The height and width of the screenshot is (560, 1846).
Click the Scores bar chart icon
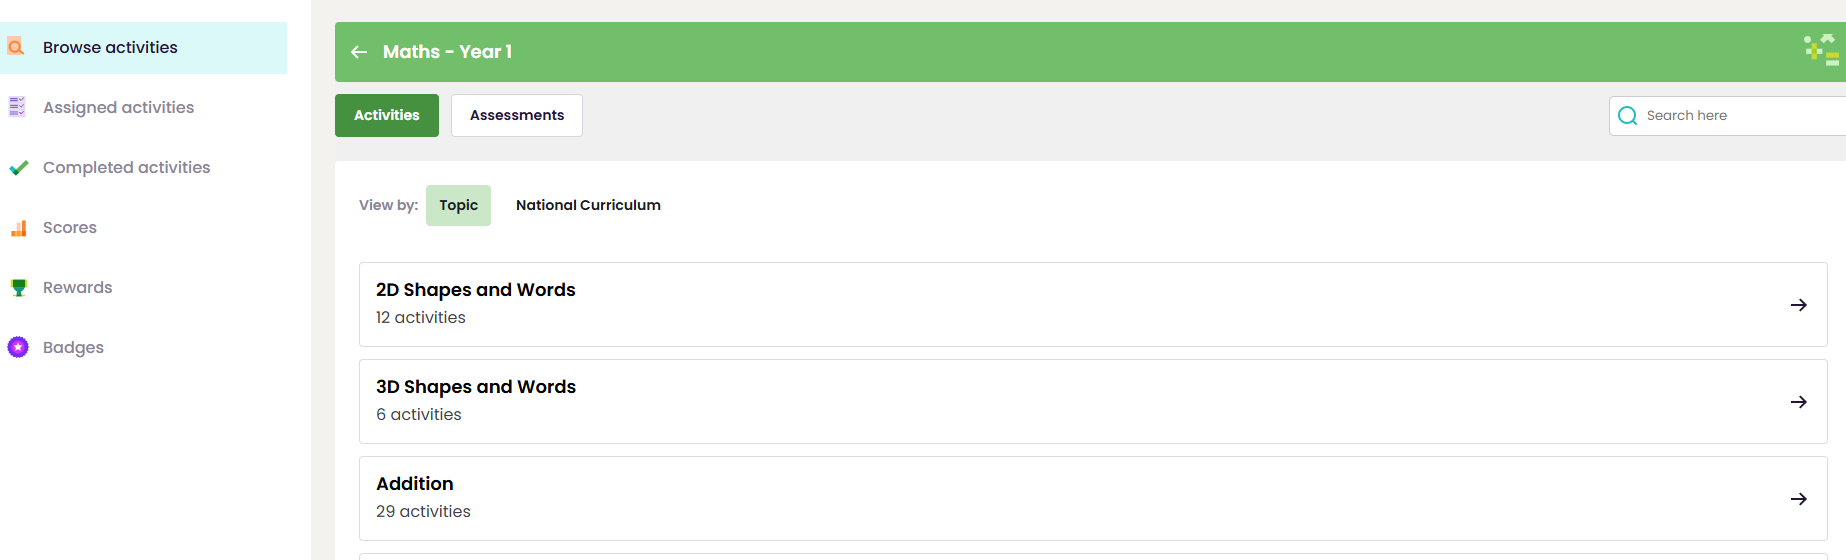tap(18, 228)
